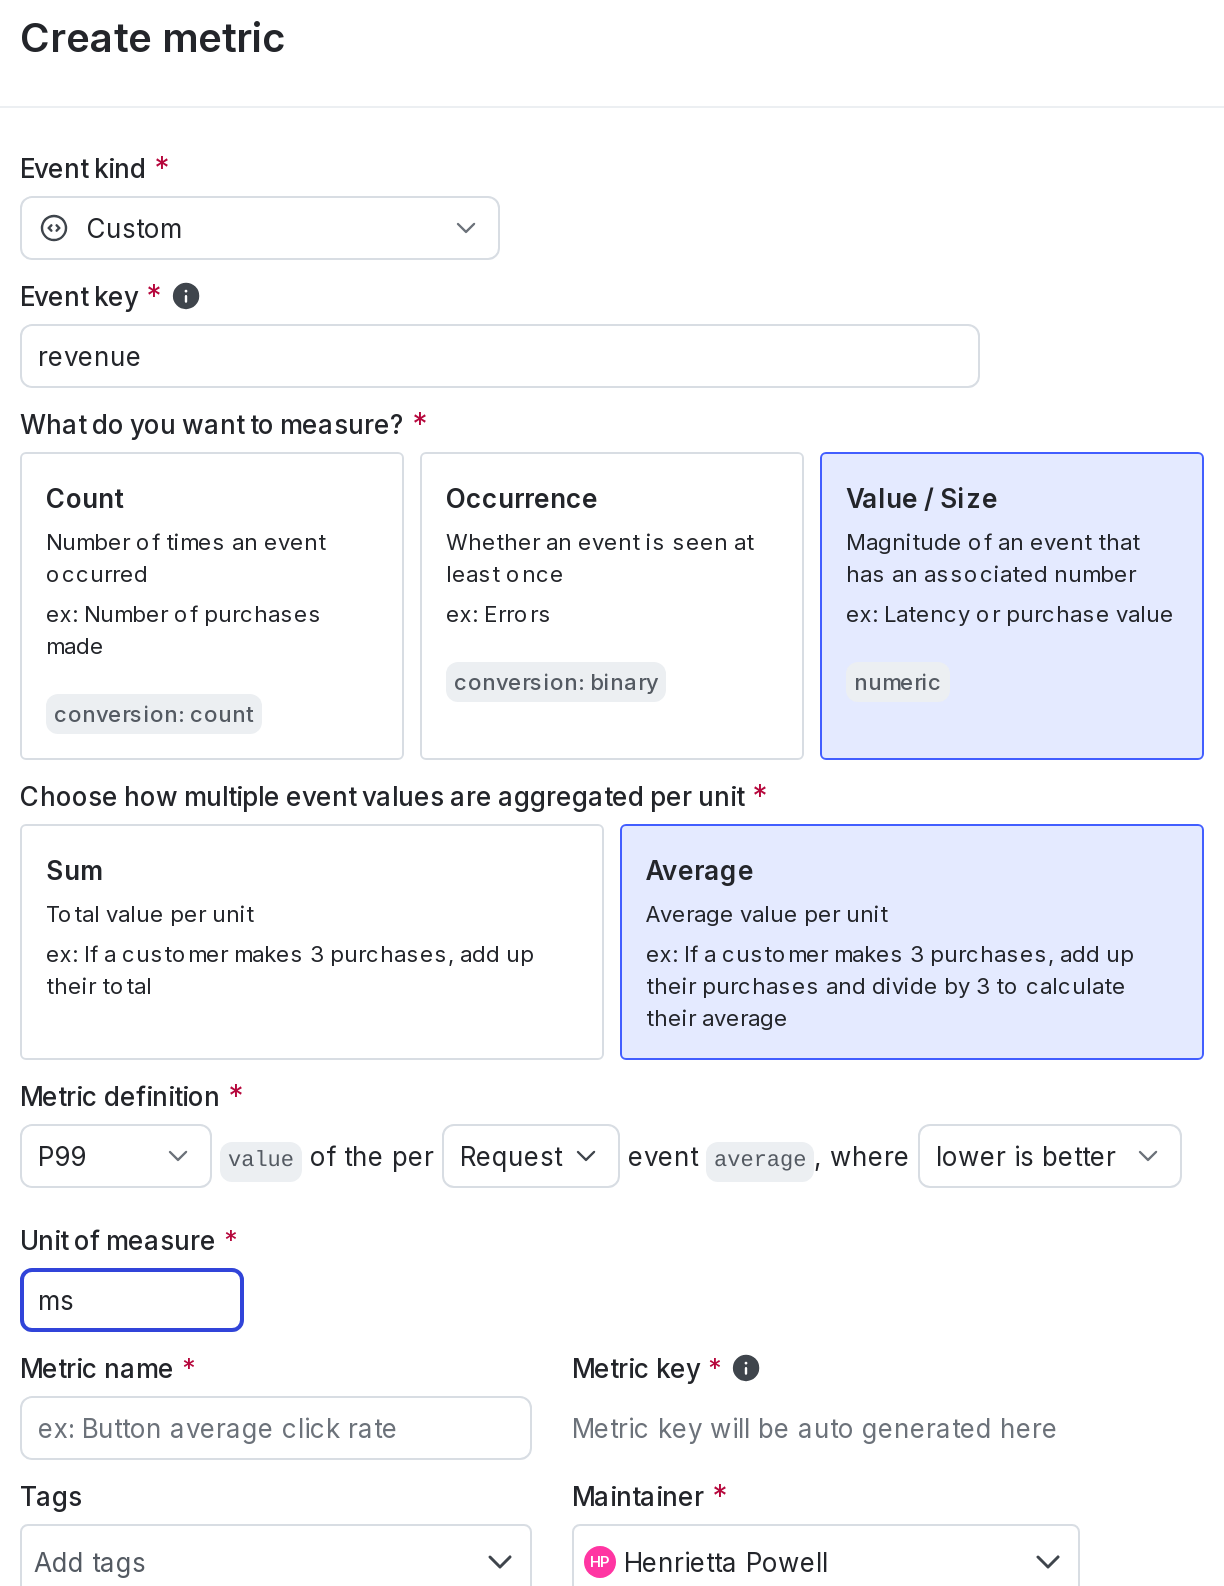Screen dimensions: 1224x1586
Task: Click the Metric name field
Action: [x=276, y=1428]
